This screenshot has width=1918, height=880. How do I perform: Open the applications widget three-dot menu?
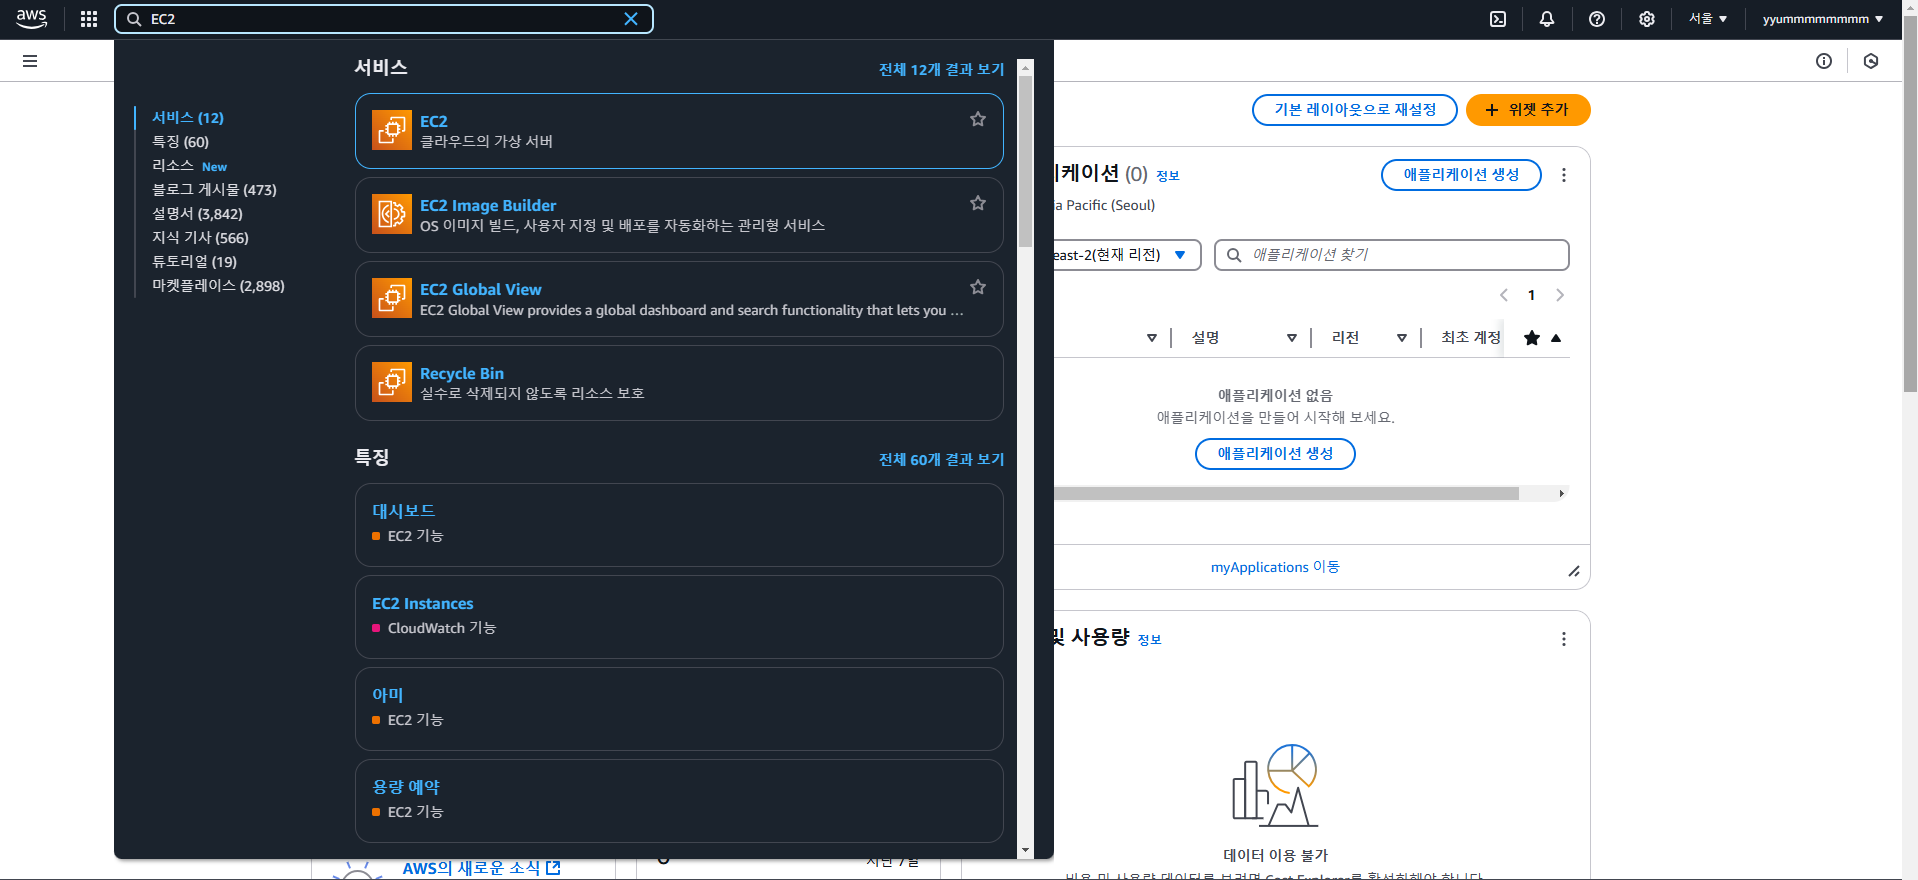(x=1564, y=175)
